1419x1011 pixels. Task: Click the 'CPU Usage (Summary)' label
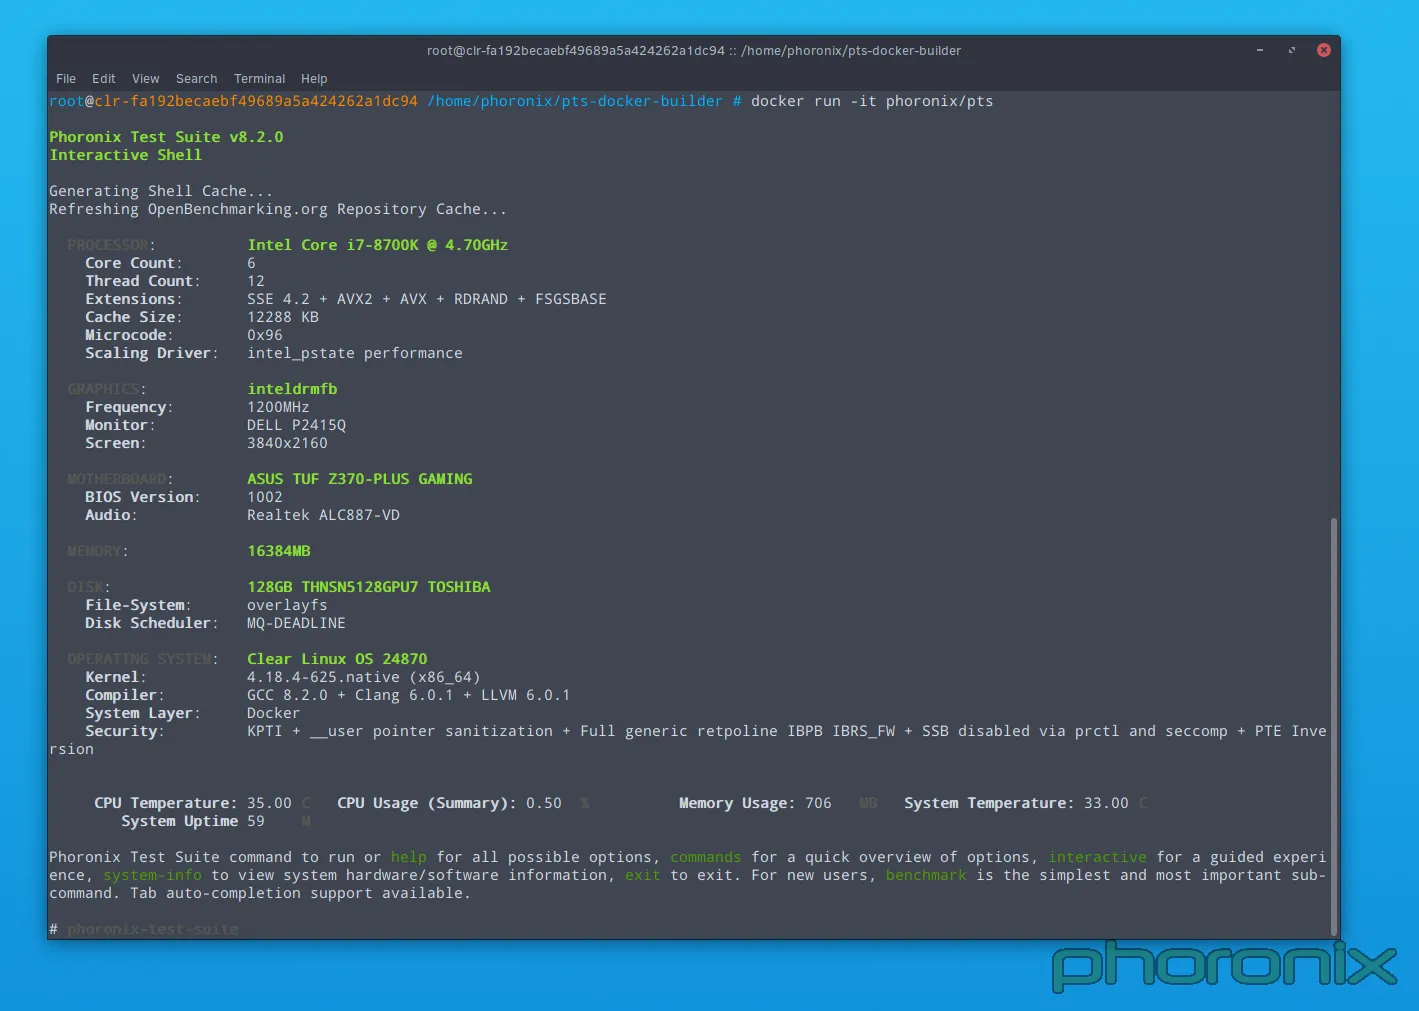[x=427, y=803]
